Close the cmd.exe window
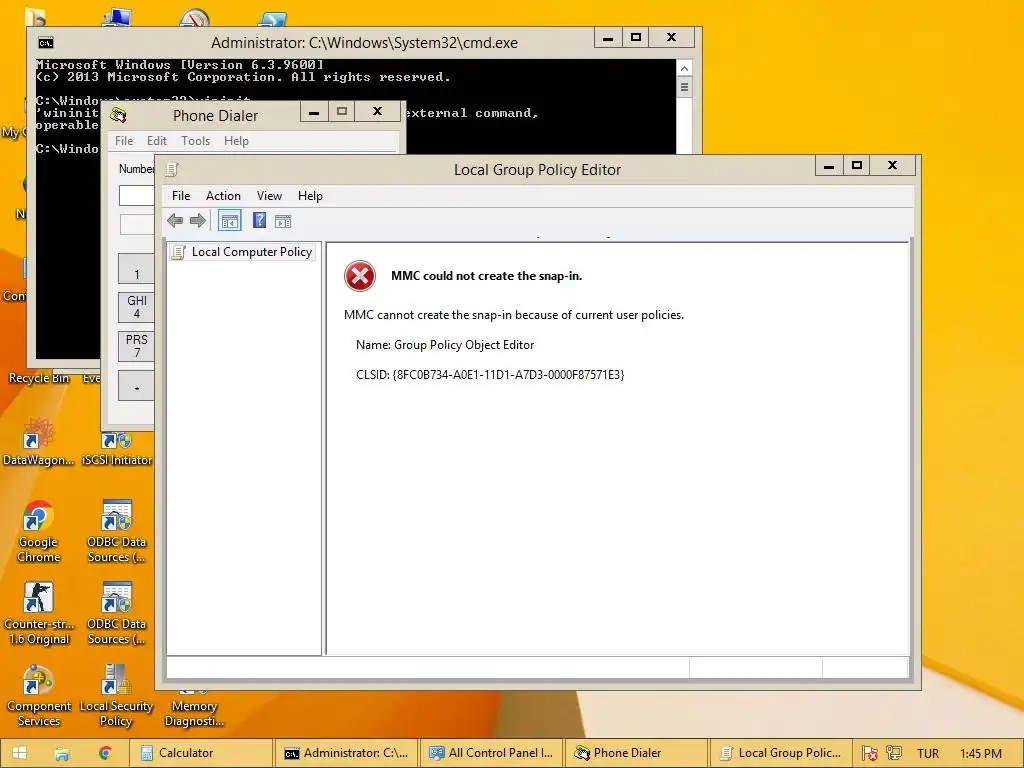 [671, 38]
